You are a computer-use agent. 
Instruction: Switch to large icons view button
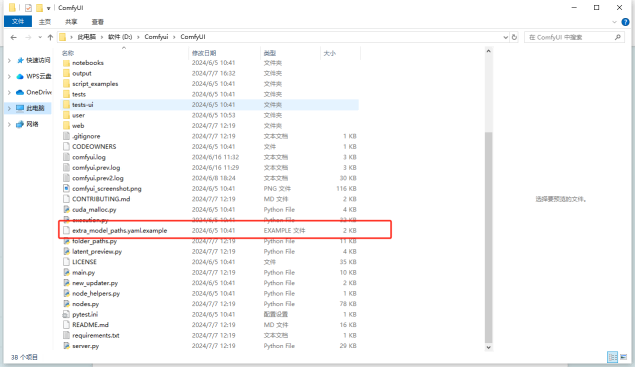(624, 357)
